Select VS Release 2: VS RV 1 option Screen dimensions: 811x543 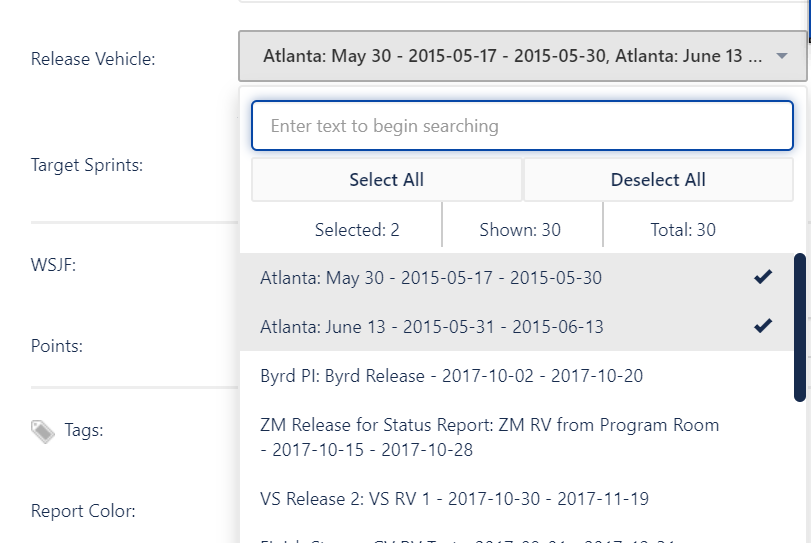pos(517,499)
